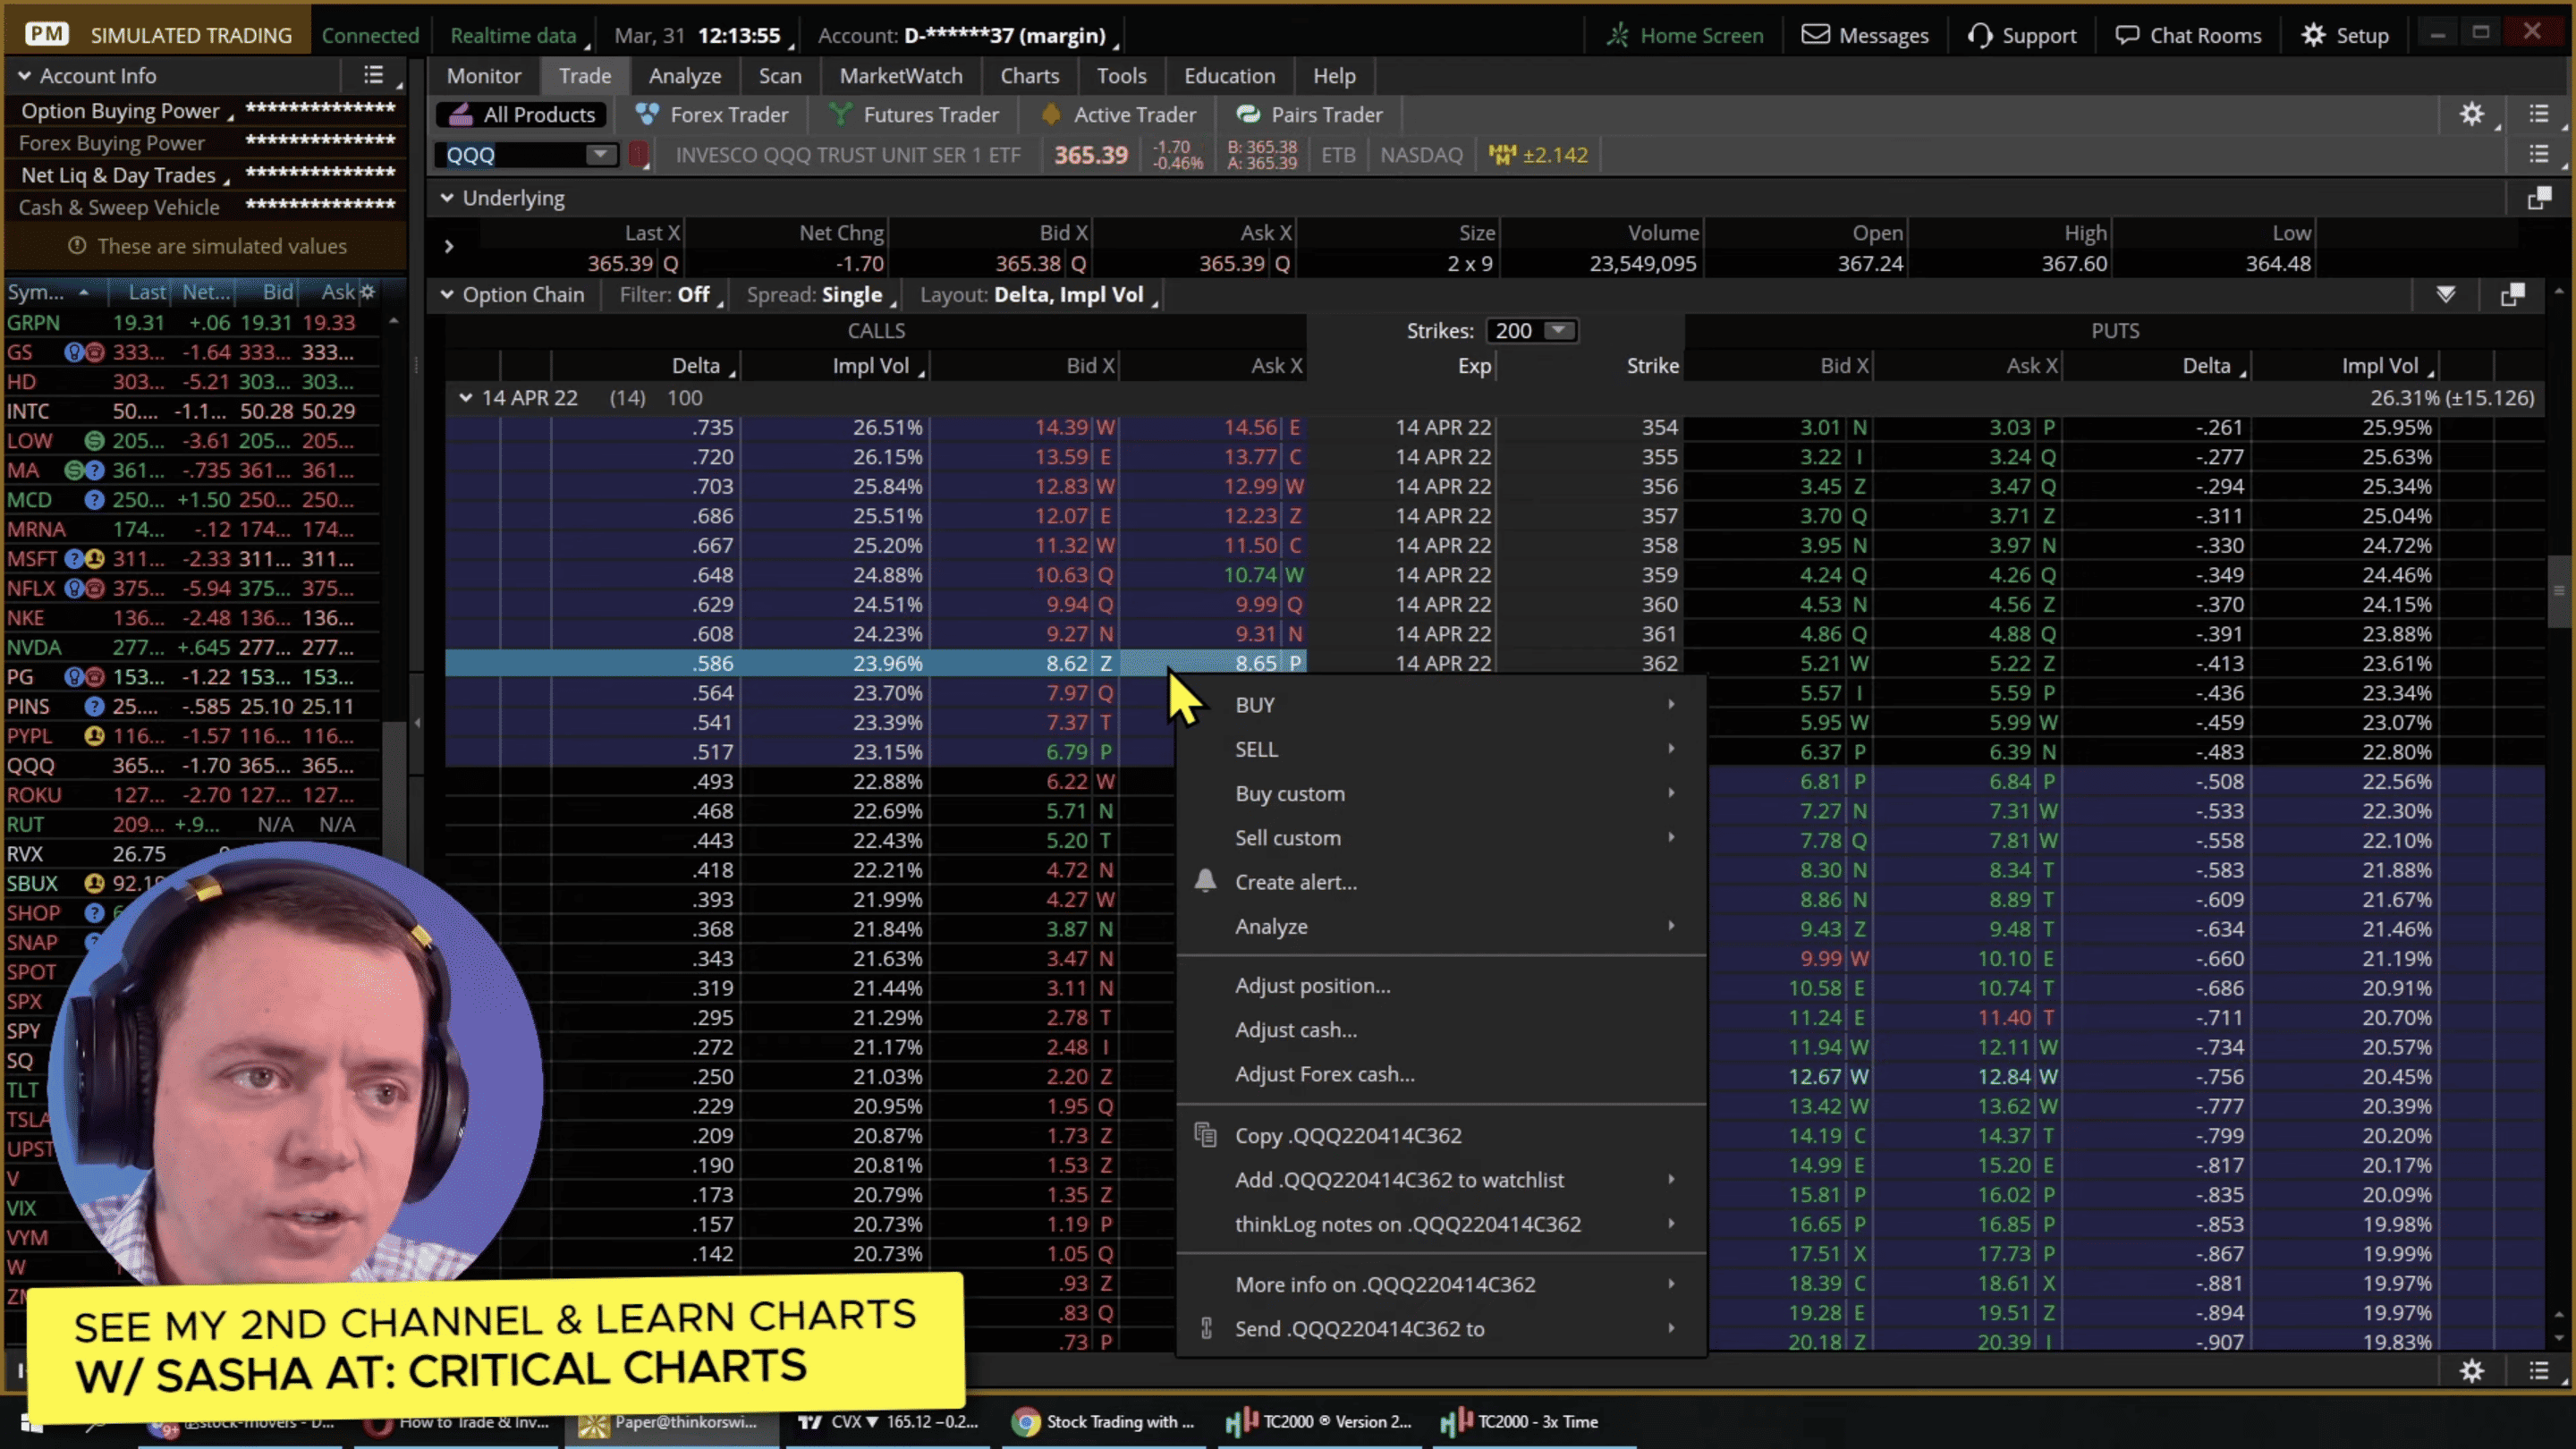This screenshot has height=1449, width=2576.
Task: Expand the Underlying quote row arrow
Action: pyautogui.click(x=449, y=246)
